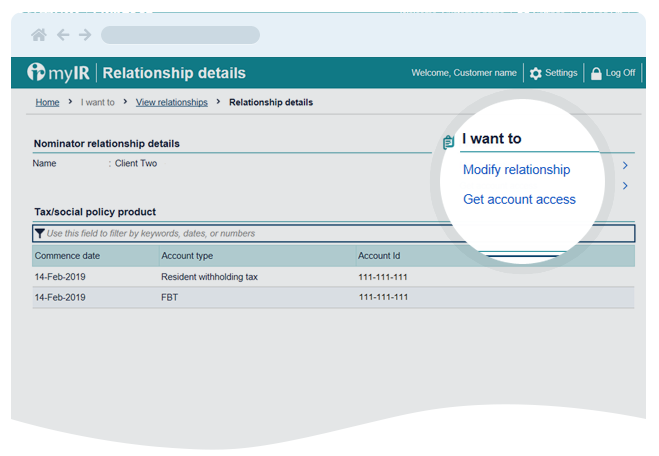
Task: Sort by the Commence date column header
Action: click(x=67, y=256)
